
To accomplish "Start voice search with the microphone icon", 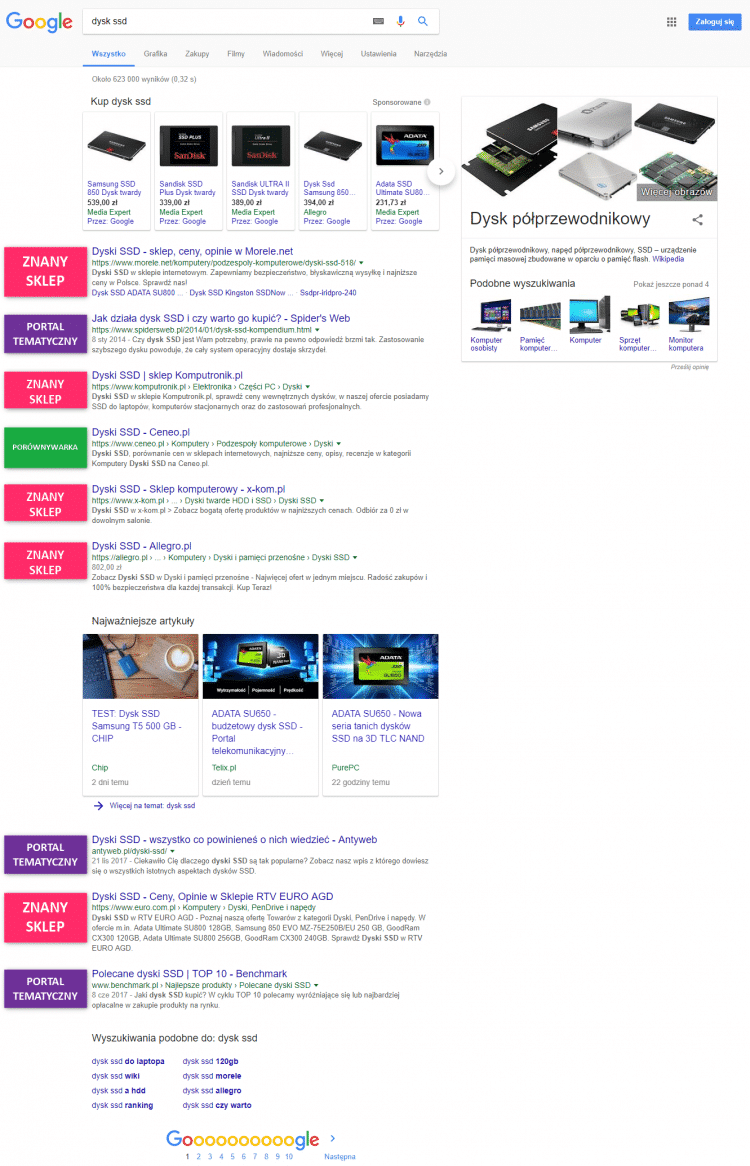I will 401,22.
